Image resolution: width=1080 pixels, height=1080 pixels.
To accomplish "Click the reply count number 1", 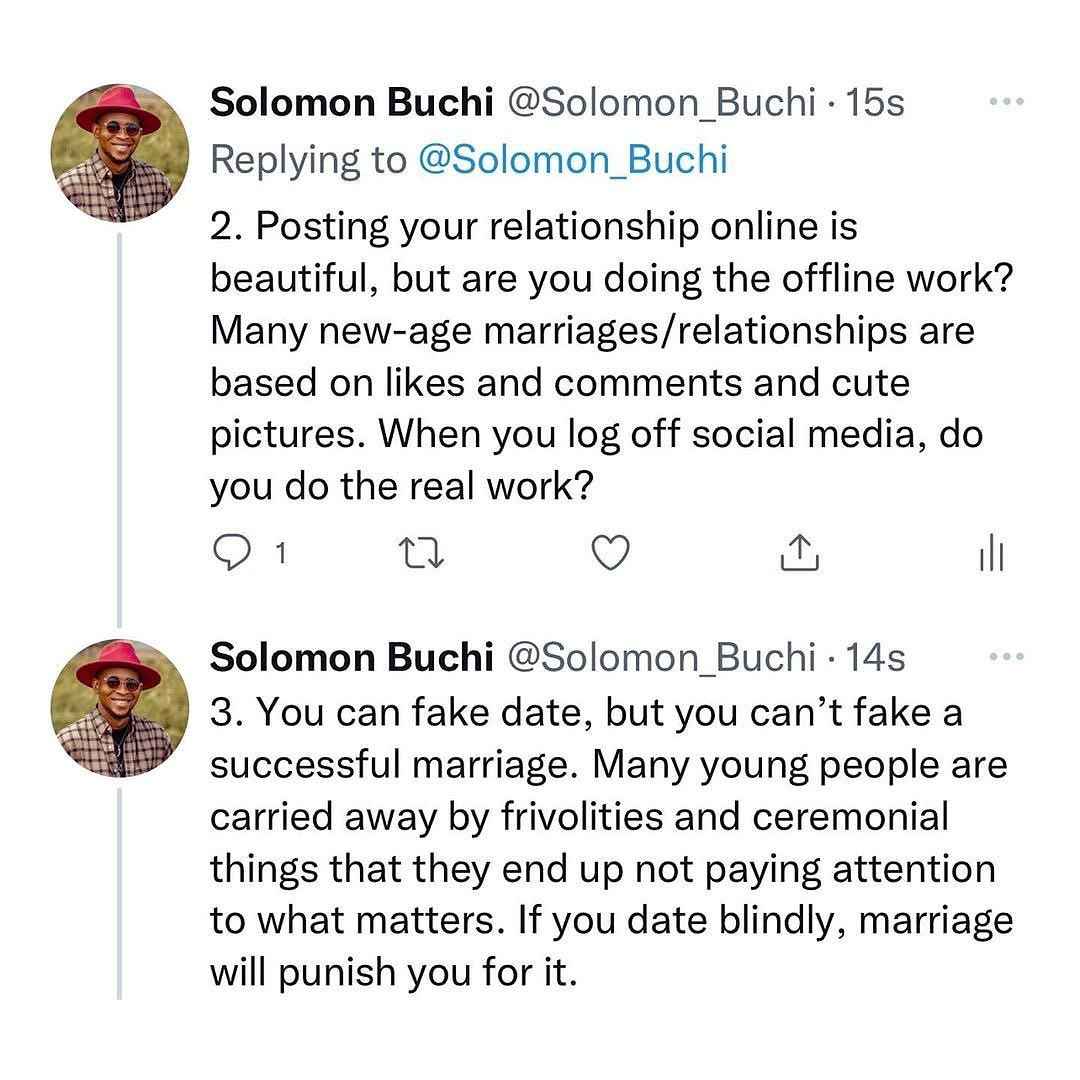I will [280, 553].
